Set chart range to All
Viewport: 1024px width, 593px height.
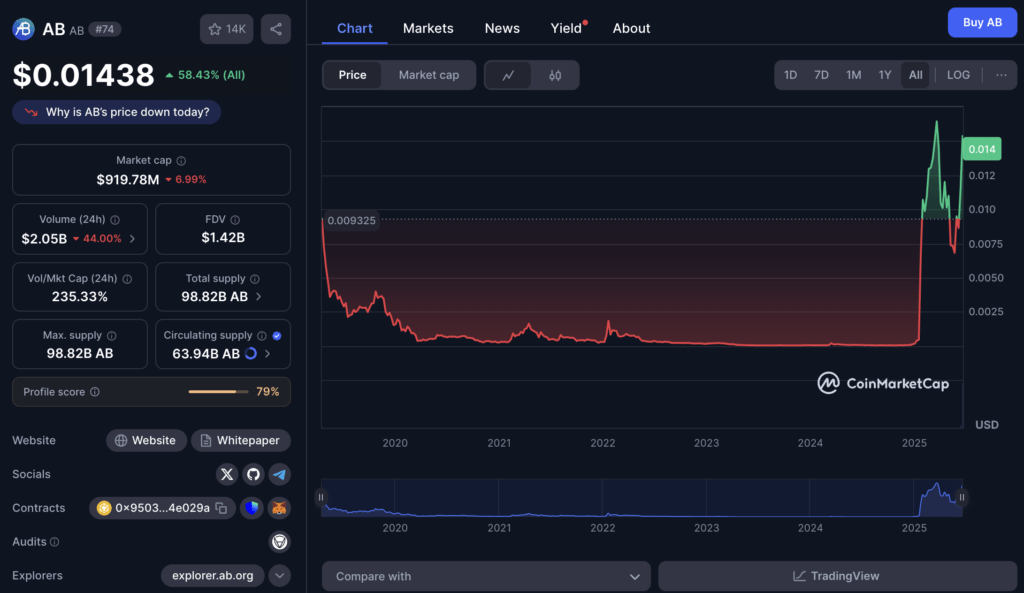[916, 75]
